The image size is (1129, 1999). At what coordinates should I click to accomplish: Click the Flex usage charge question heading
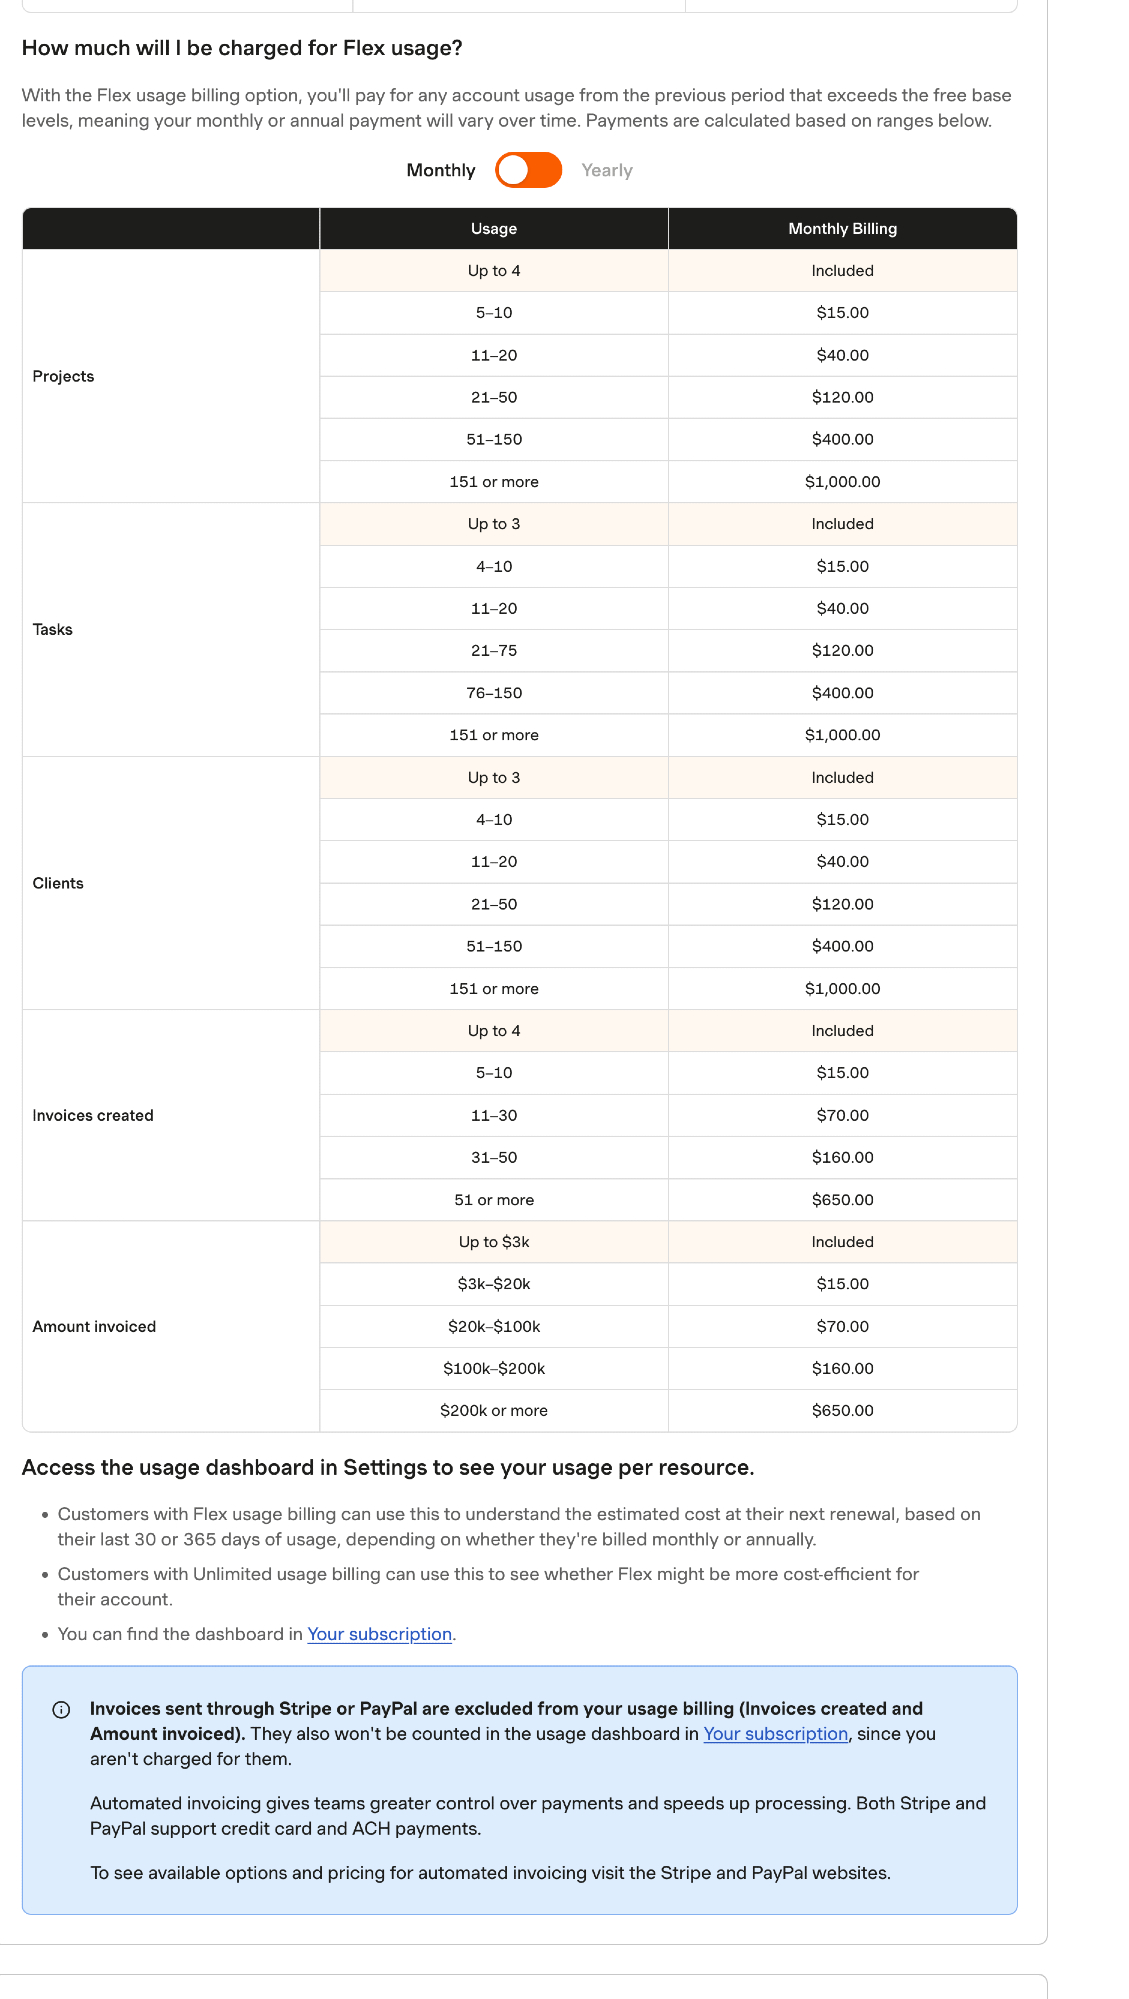coord(242,48)
